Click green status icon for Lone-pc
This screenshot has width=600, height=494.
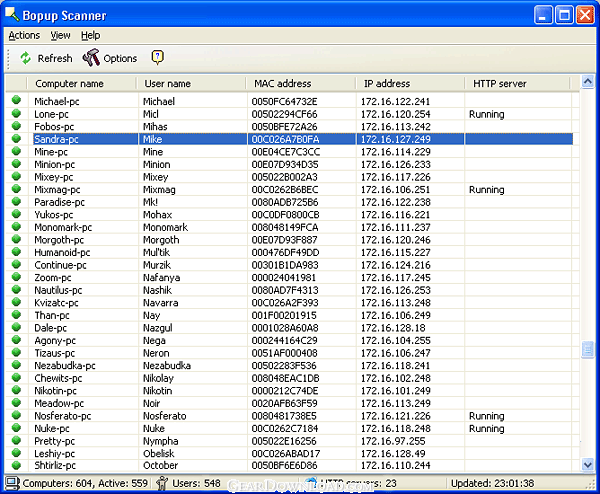[x=16, y=113]
